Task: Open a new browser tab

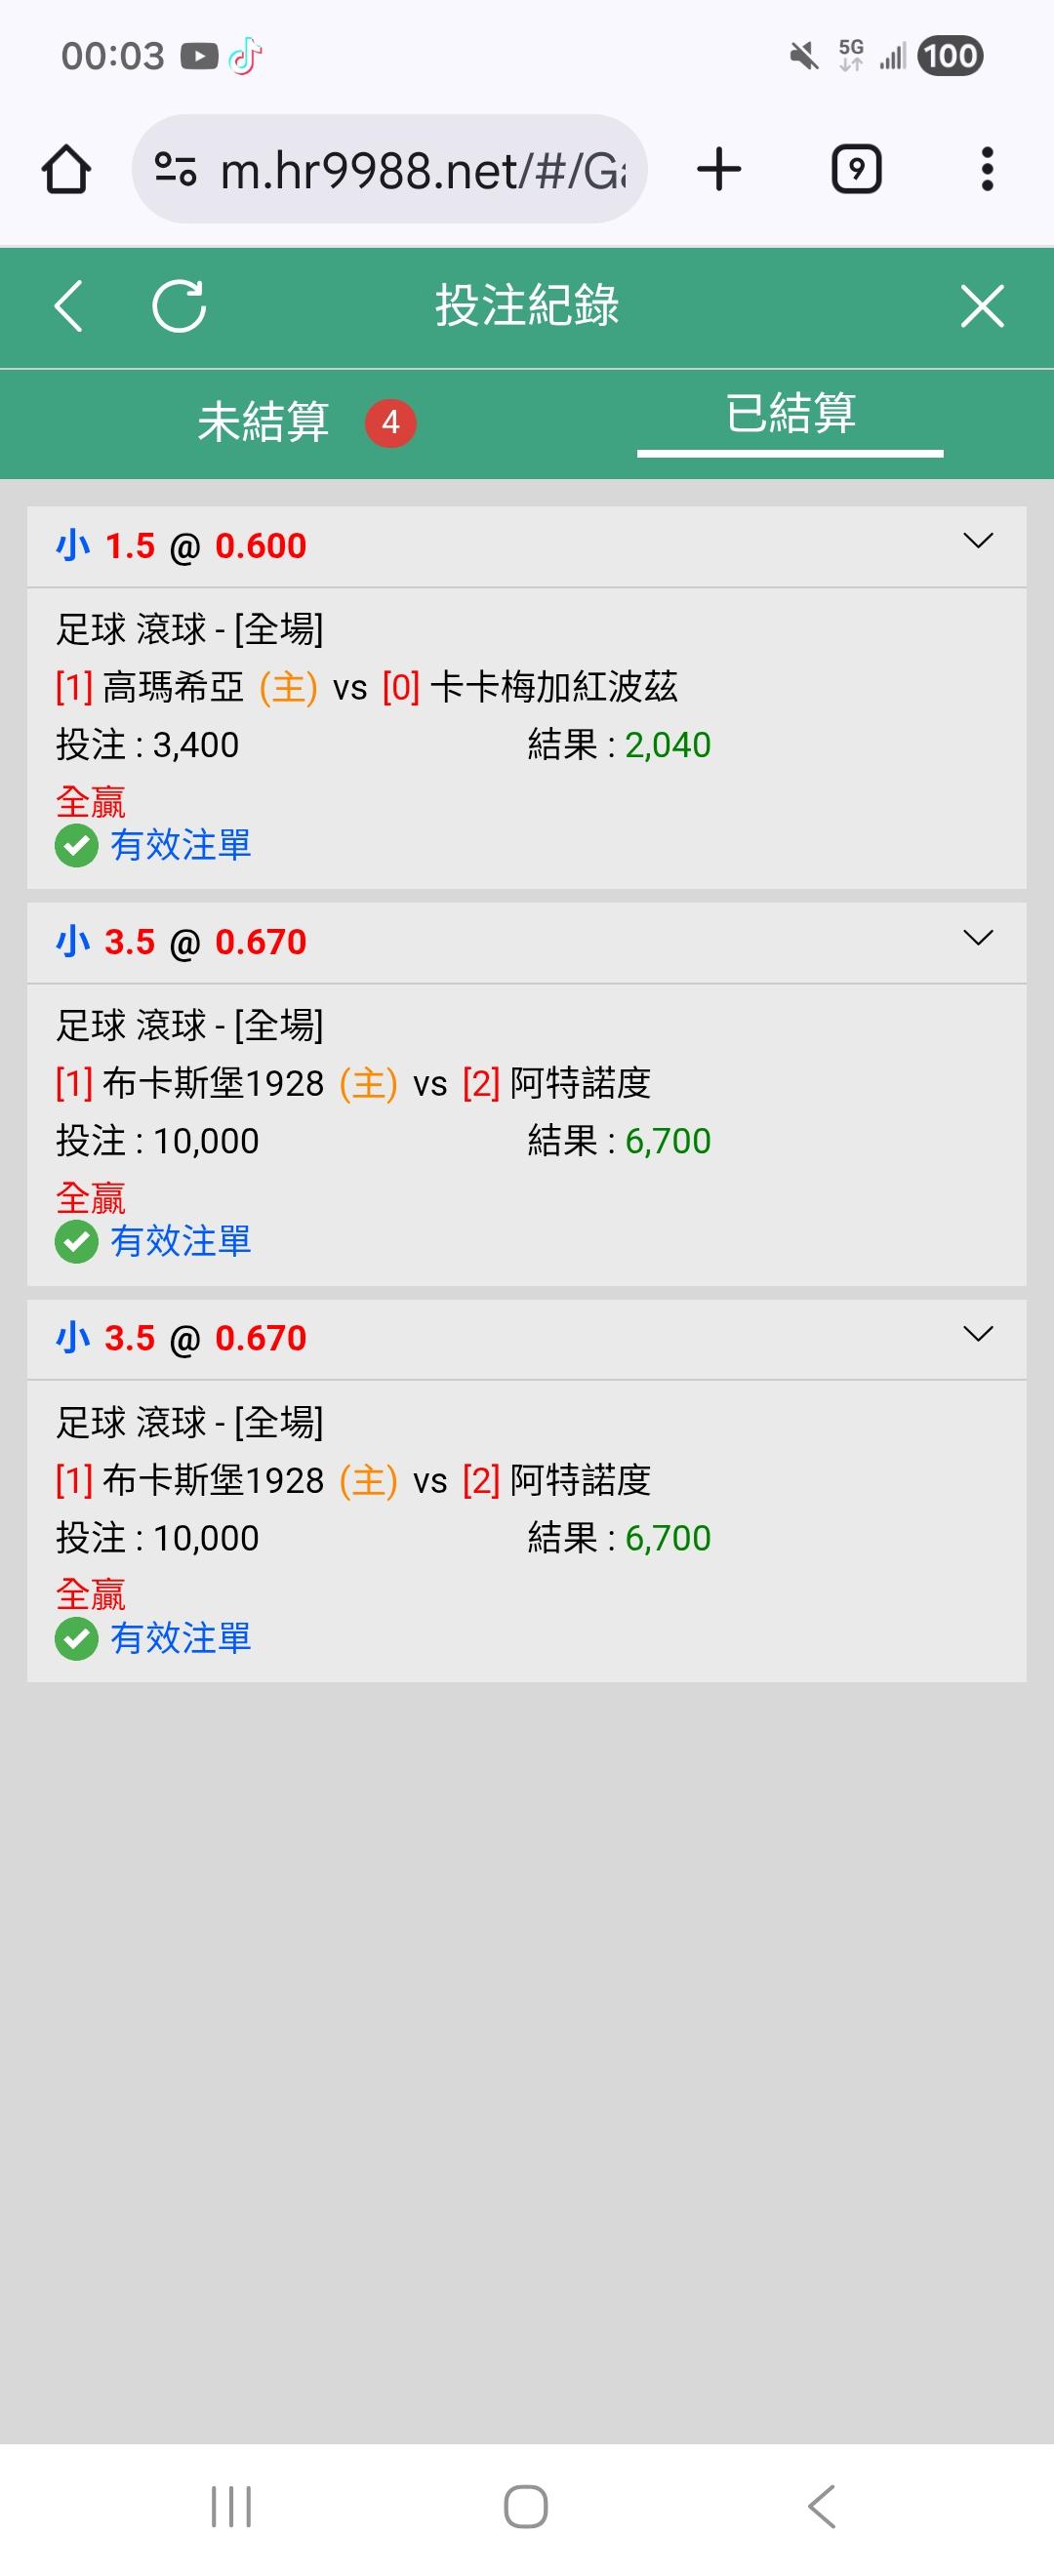Action: point(719,169)
